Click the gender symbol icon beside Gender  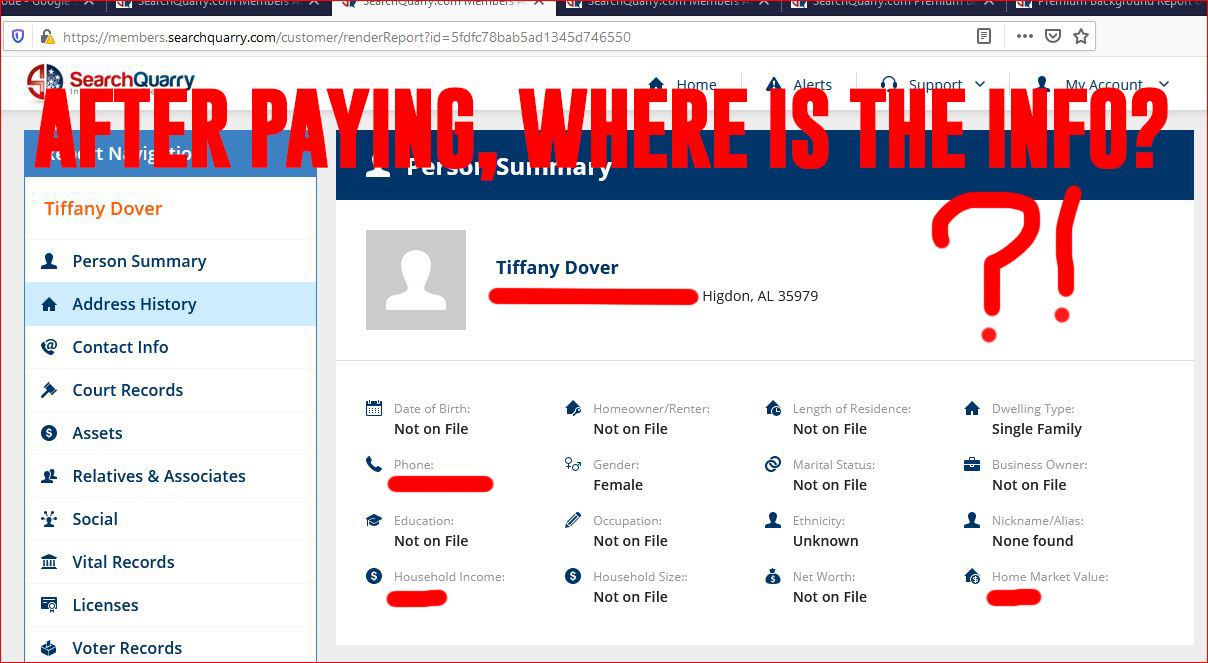click(573, 464)
